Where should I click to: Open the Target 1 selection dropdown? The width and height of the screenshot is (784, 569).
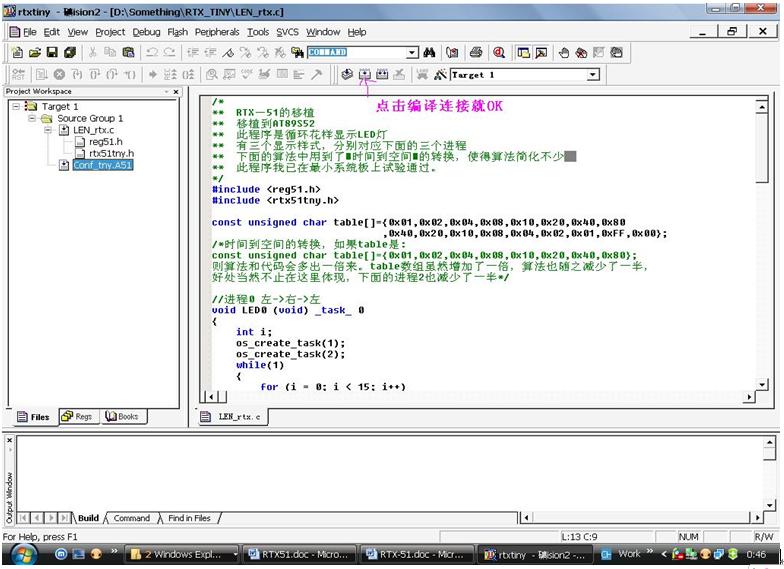592,75
